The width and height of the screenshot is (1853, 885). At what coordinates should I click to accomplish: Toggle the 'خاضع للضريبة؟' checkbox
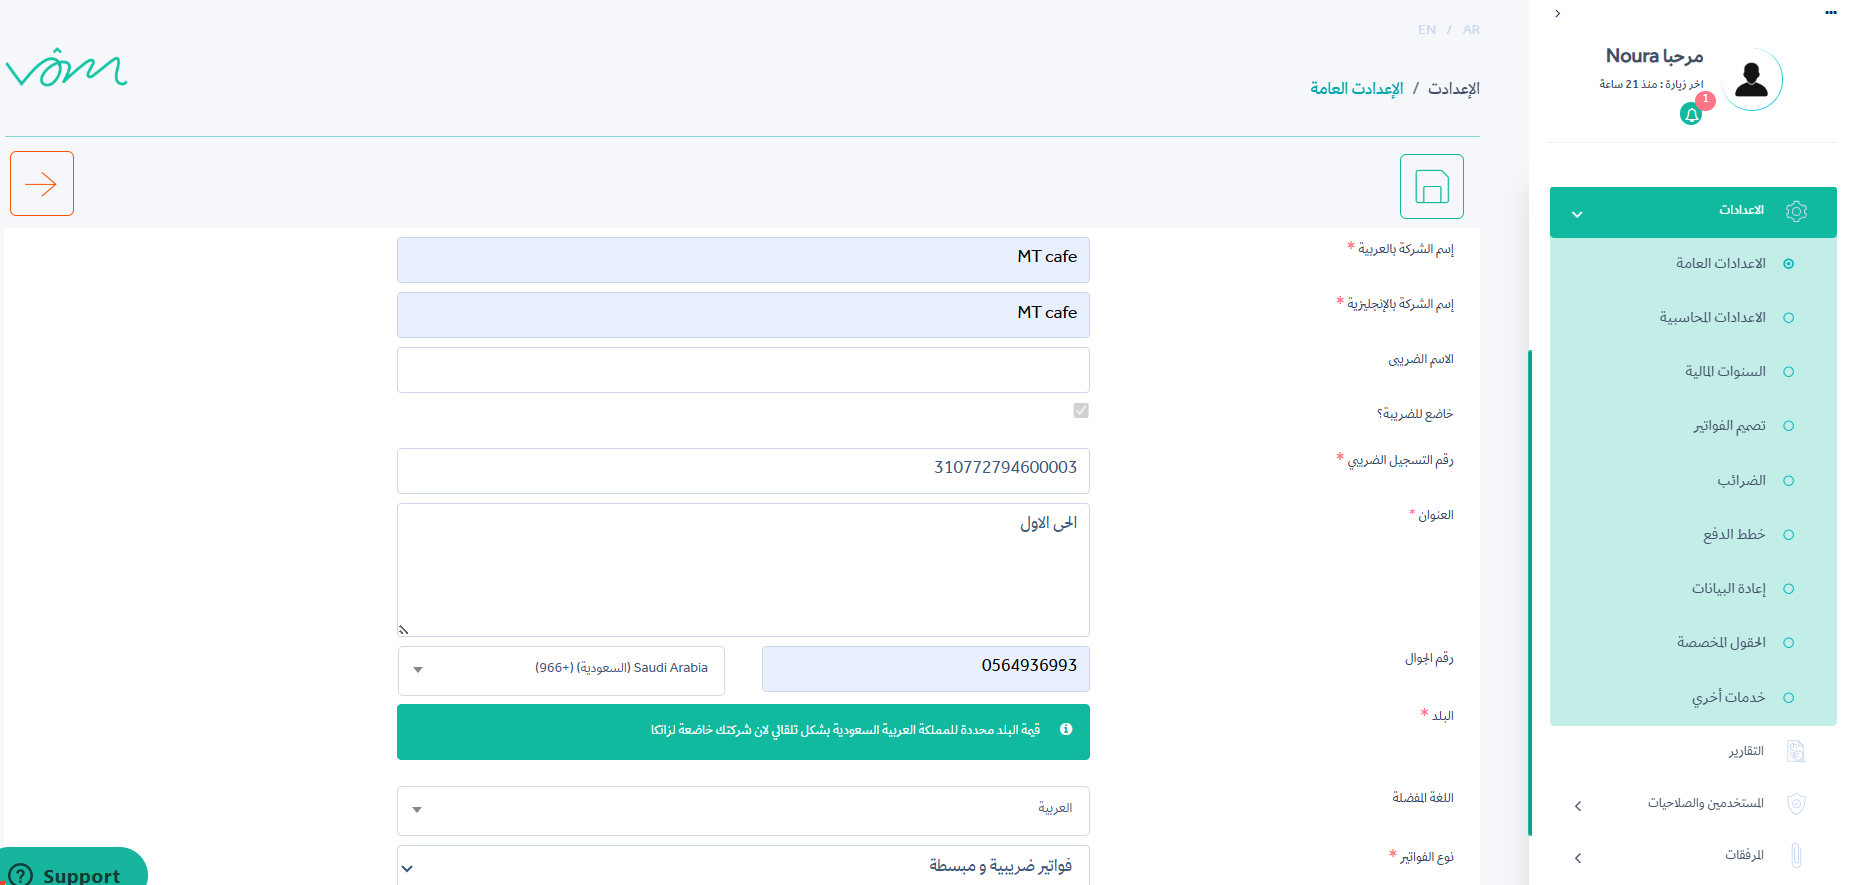click(x=1081, y=410)
